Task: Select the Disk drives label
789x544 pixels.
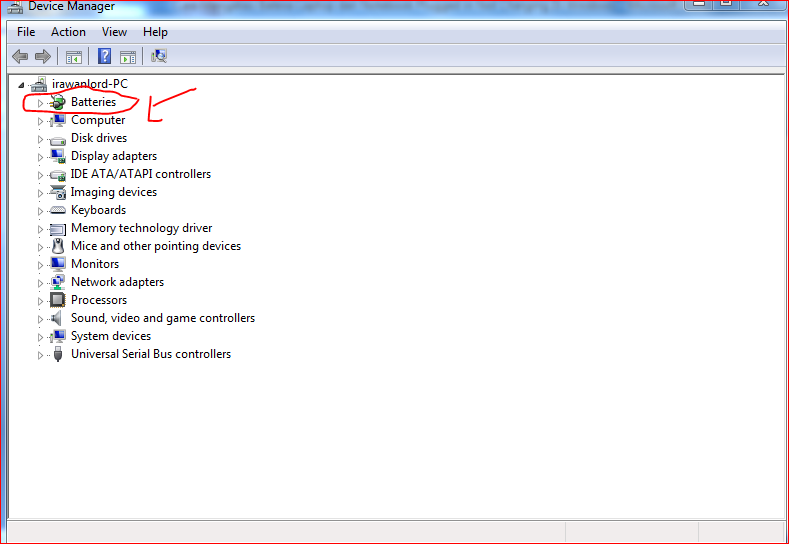Action: (x=99, y=138)
